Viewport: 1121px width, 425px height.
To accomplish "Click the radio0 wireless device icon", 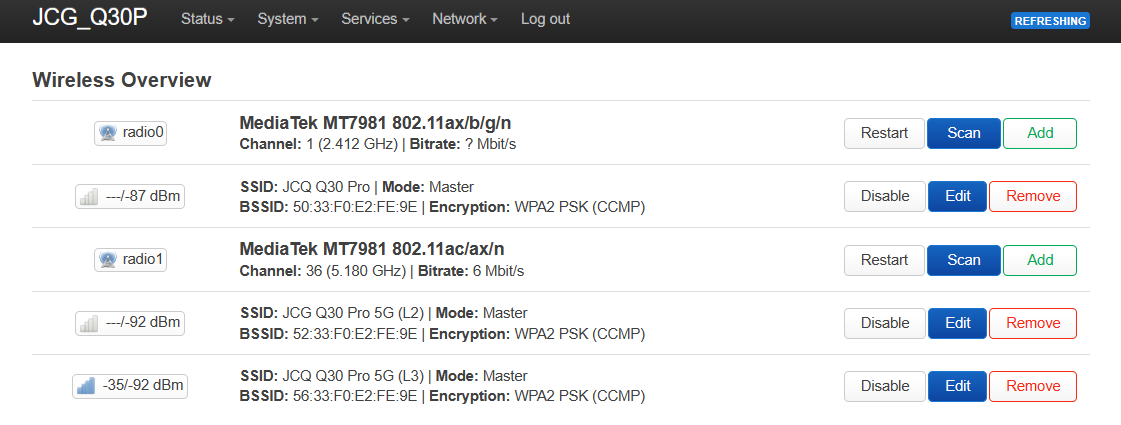I will point(108,133).
